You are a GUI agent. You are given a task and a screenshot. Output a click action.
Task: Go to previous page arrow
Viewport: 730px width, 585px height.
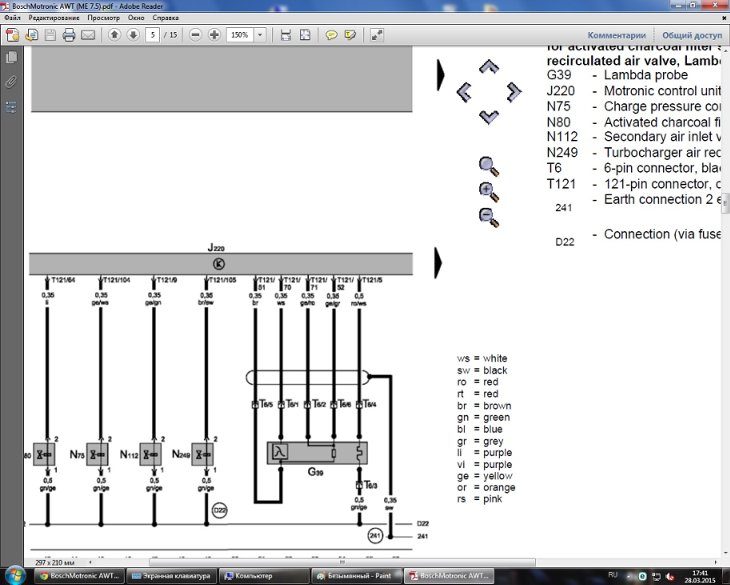pyautogui.click(x=115, y=35)
